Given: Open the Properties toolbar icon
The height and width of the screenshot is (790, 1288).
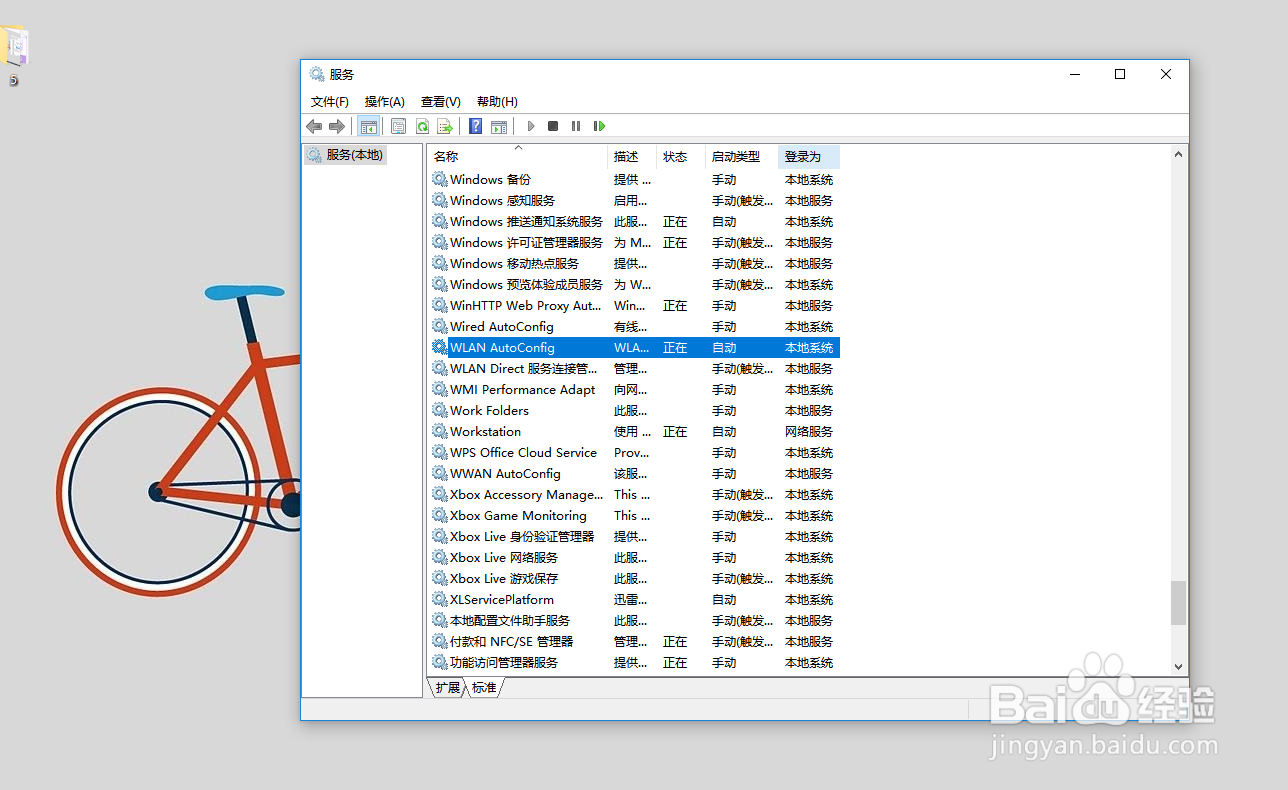Looking at the screenshot, I should pos(398,126).
